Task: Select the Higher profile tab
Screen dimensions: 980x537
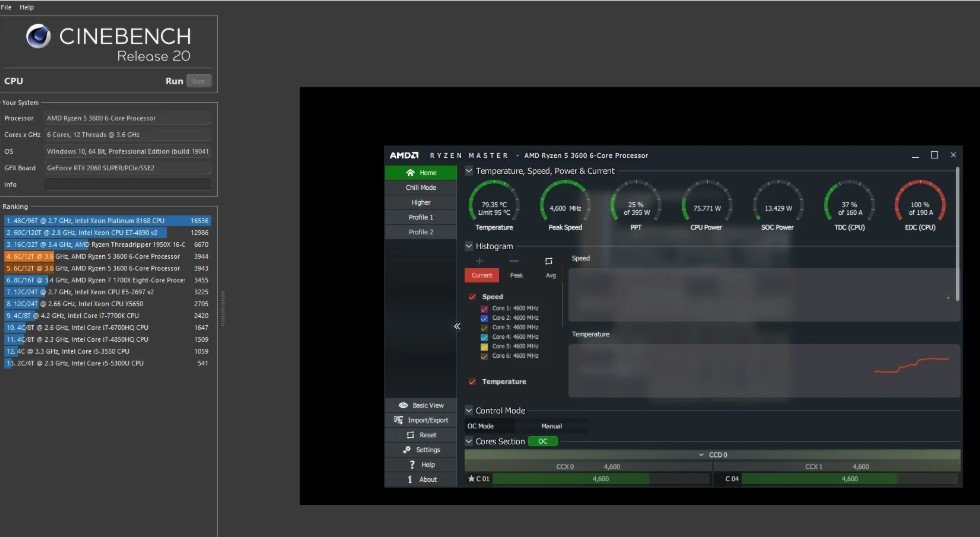Action: pos(421,203)
